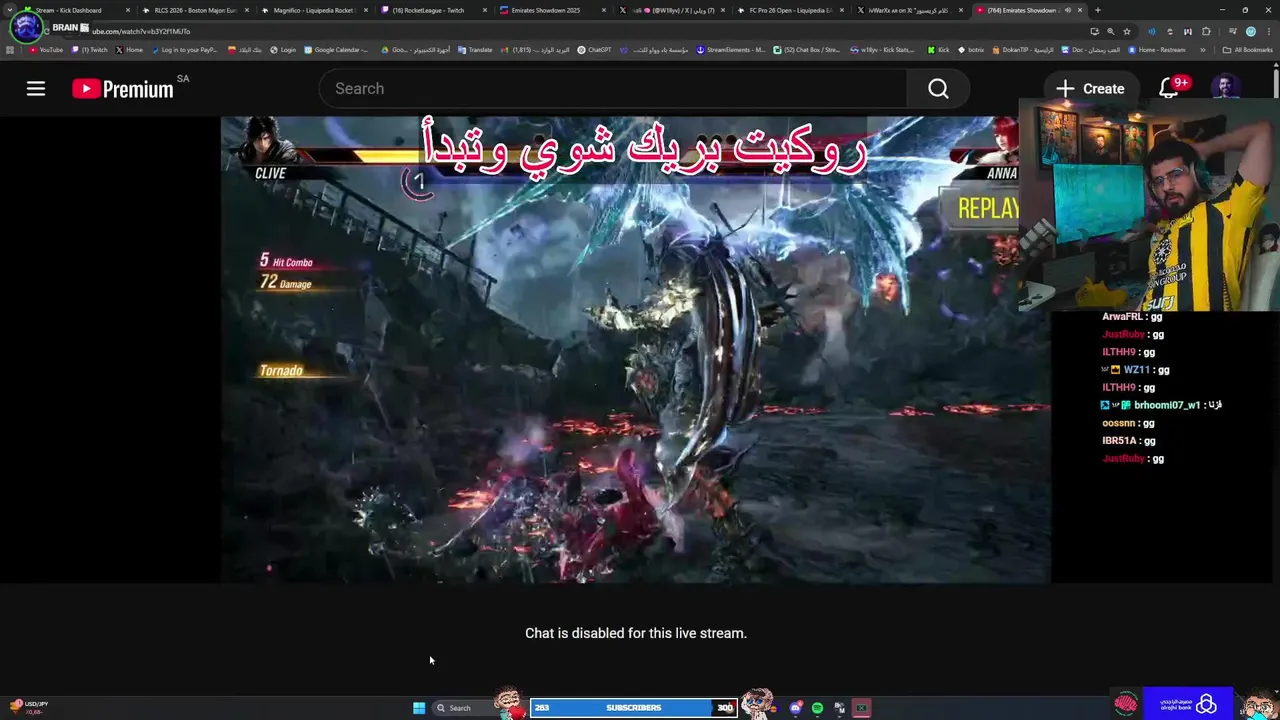
Task: Open the notifications bell
Action: (x=1168, y=89)
